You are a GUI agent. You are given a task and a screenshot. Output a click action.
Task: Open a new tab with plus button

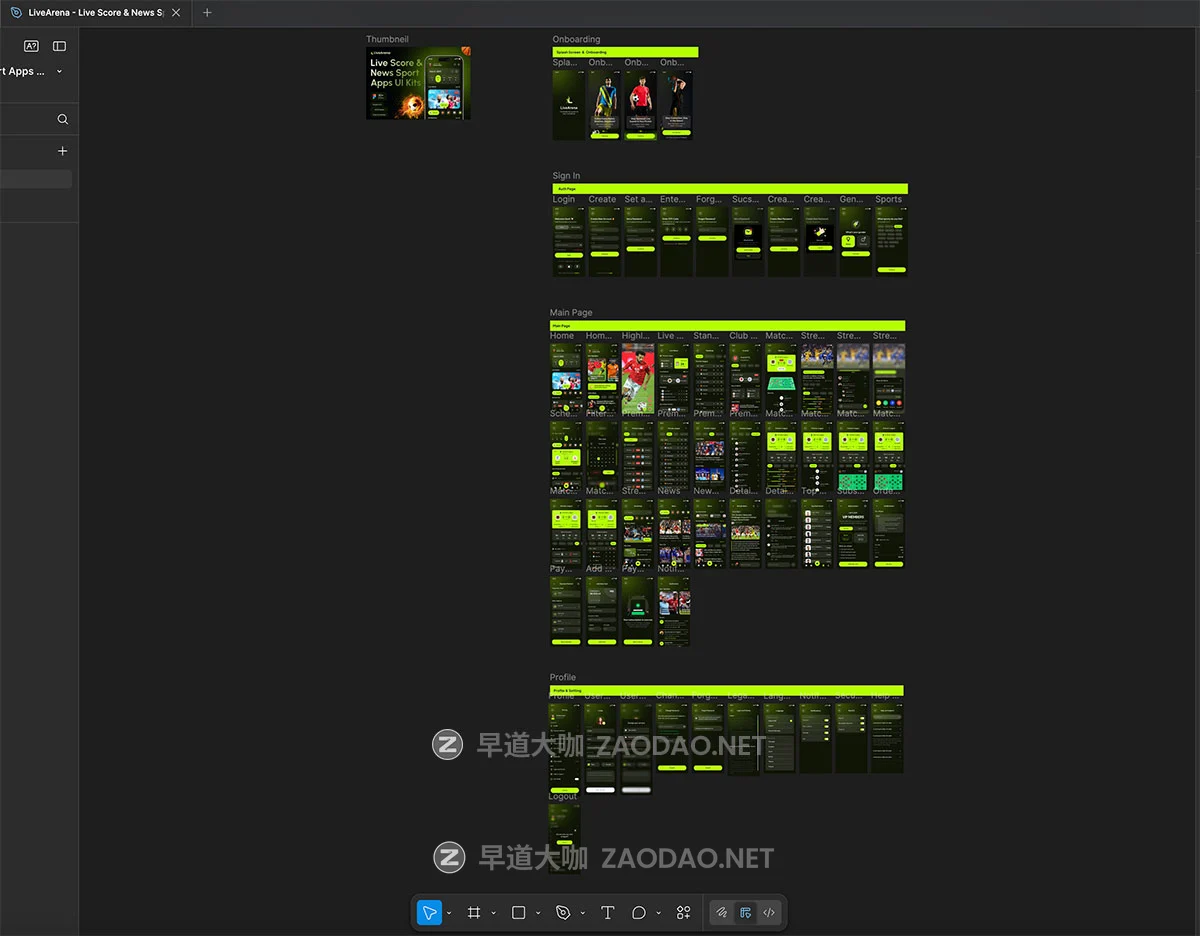coord(207,13)
